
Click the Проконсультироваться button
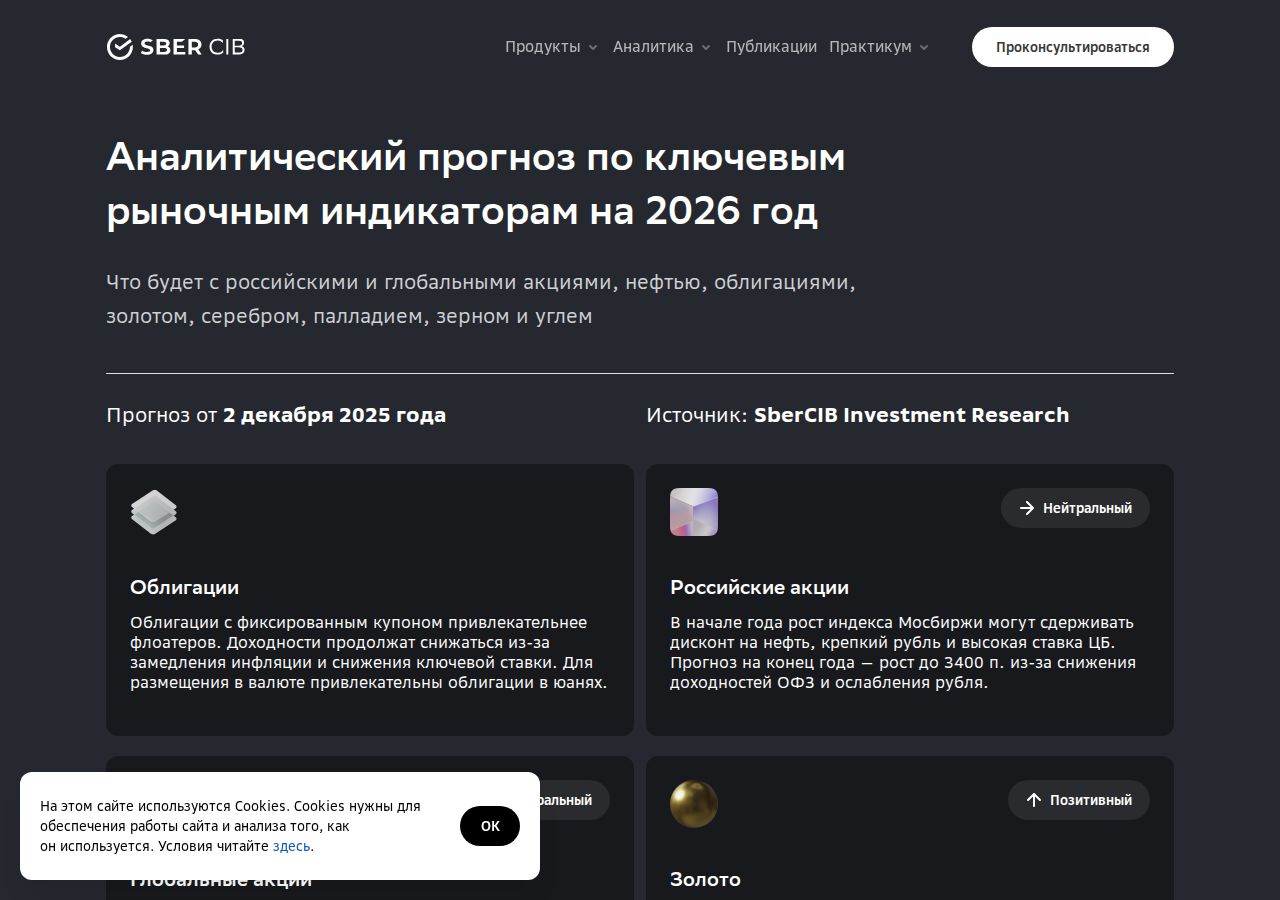(1073, 47)
